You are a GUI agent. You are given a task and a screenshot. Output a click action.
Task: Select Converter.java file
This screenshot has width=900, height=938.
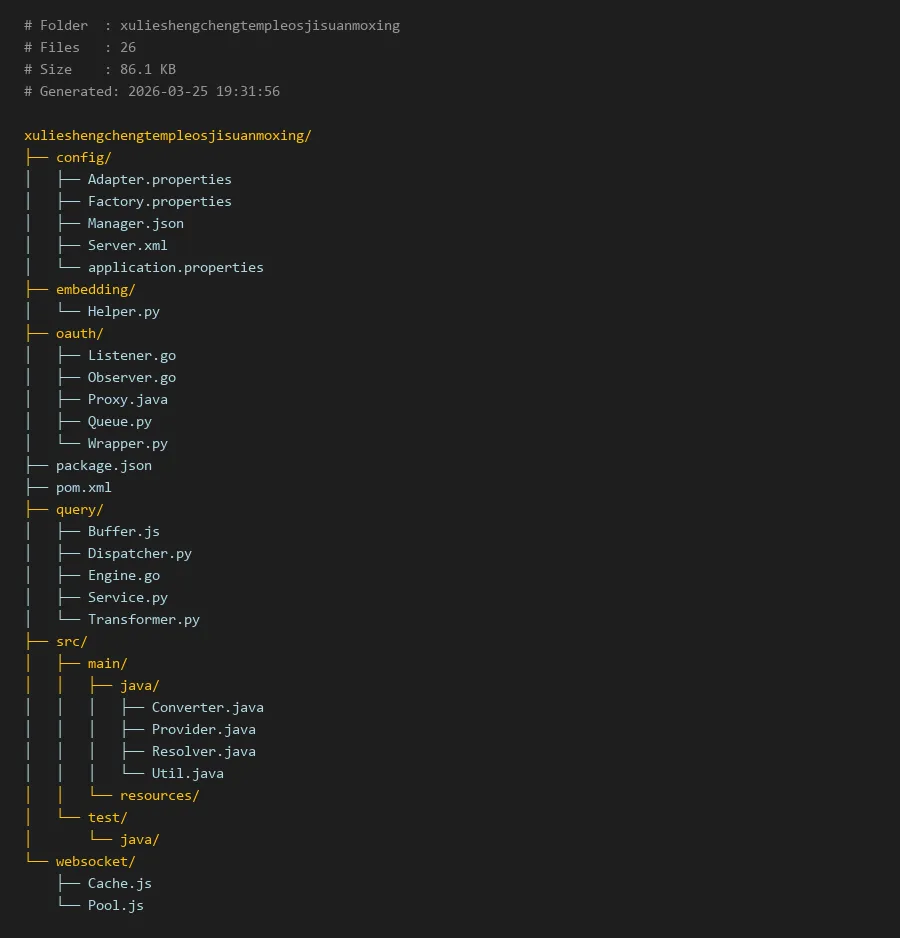(207, 707)
